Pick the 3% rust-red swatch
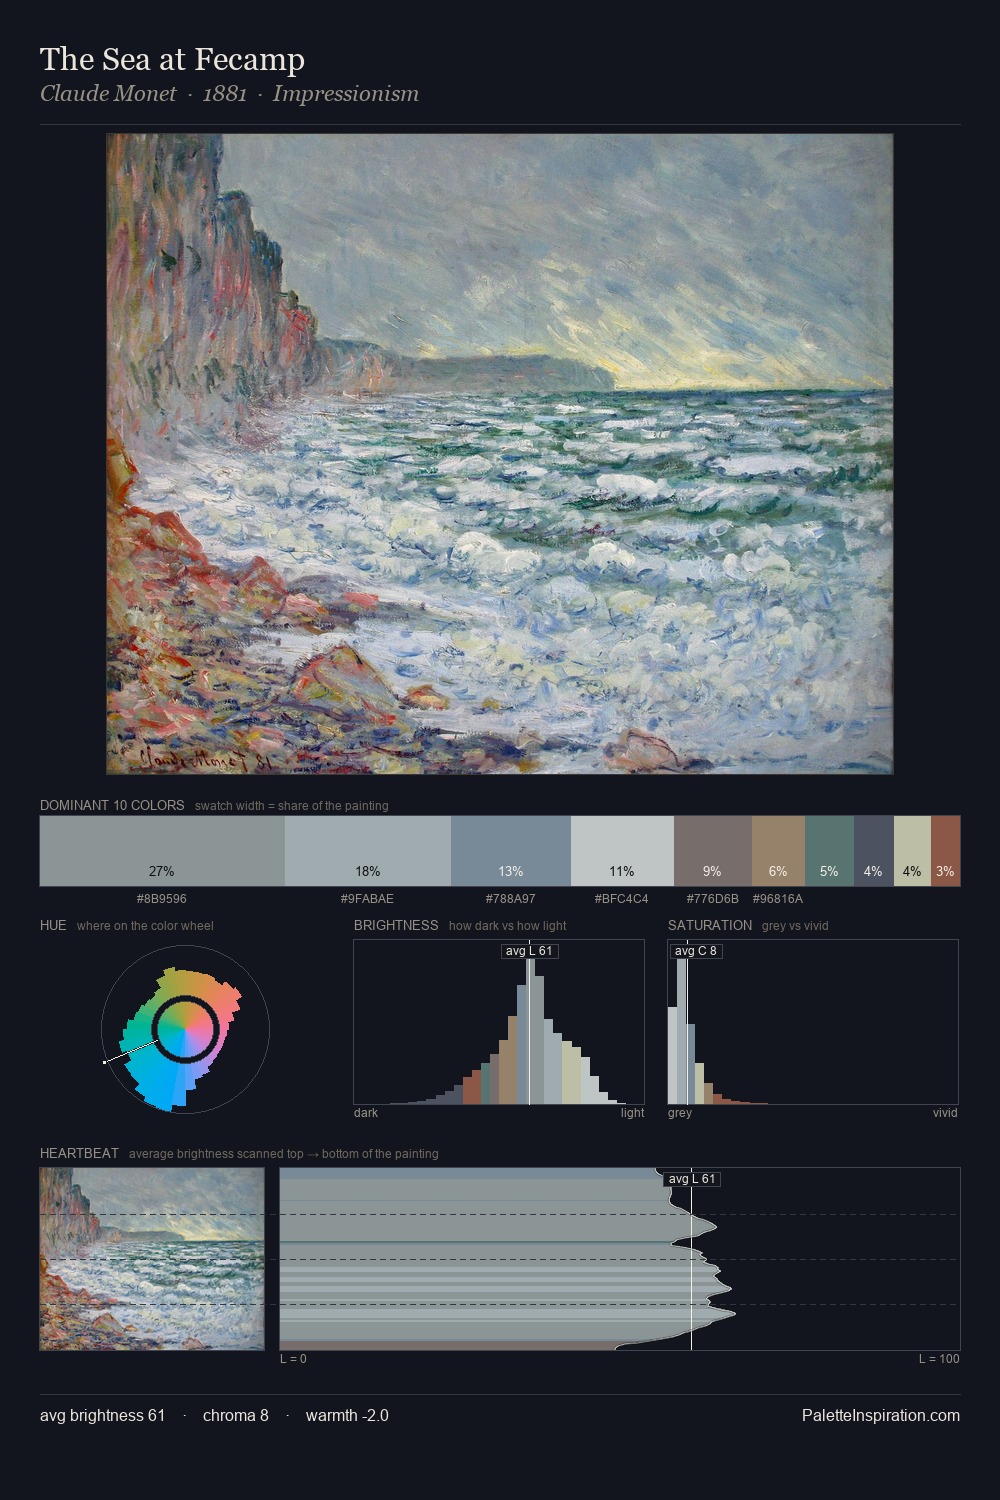This screenshot has height=1500, width=1000. point(945,851)
